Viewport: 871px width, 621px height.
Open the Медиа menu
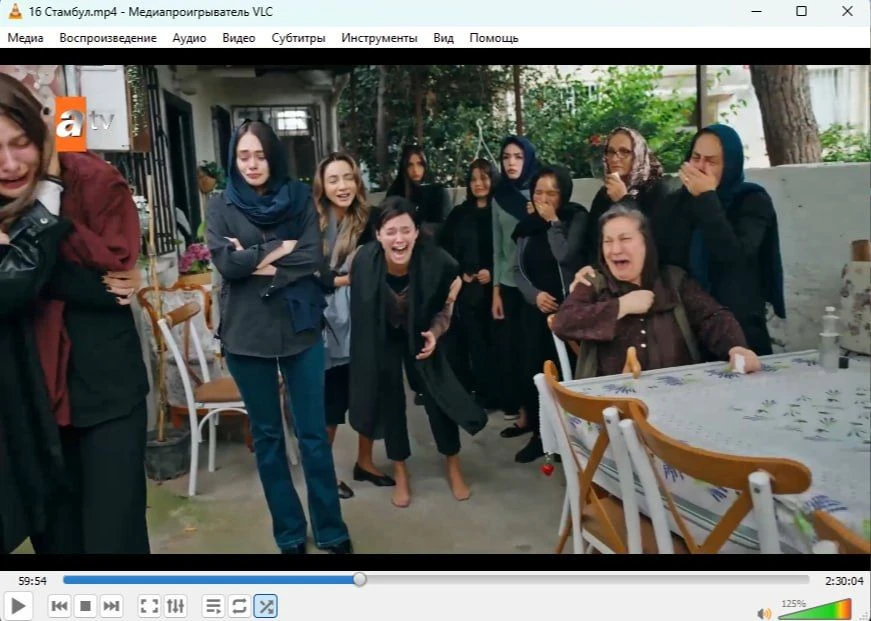pos(26,38)
